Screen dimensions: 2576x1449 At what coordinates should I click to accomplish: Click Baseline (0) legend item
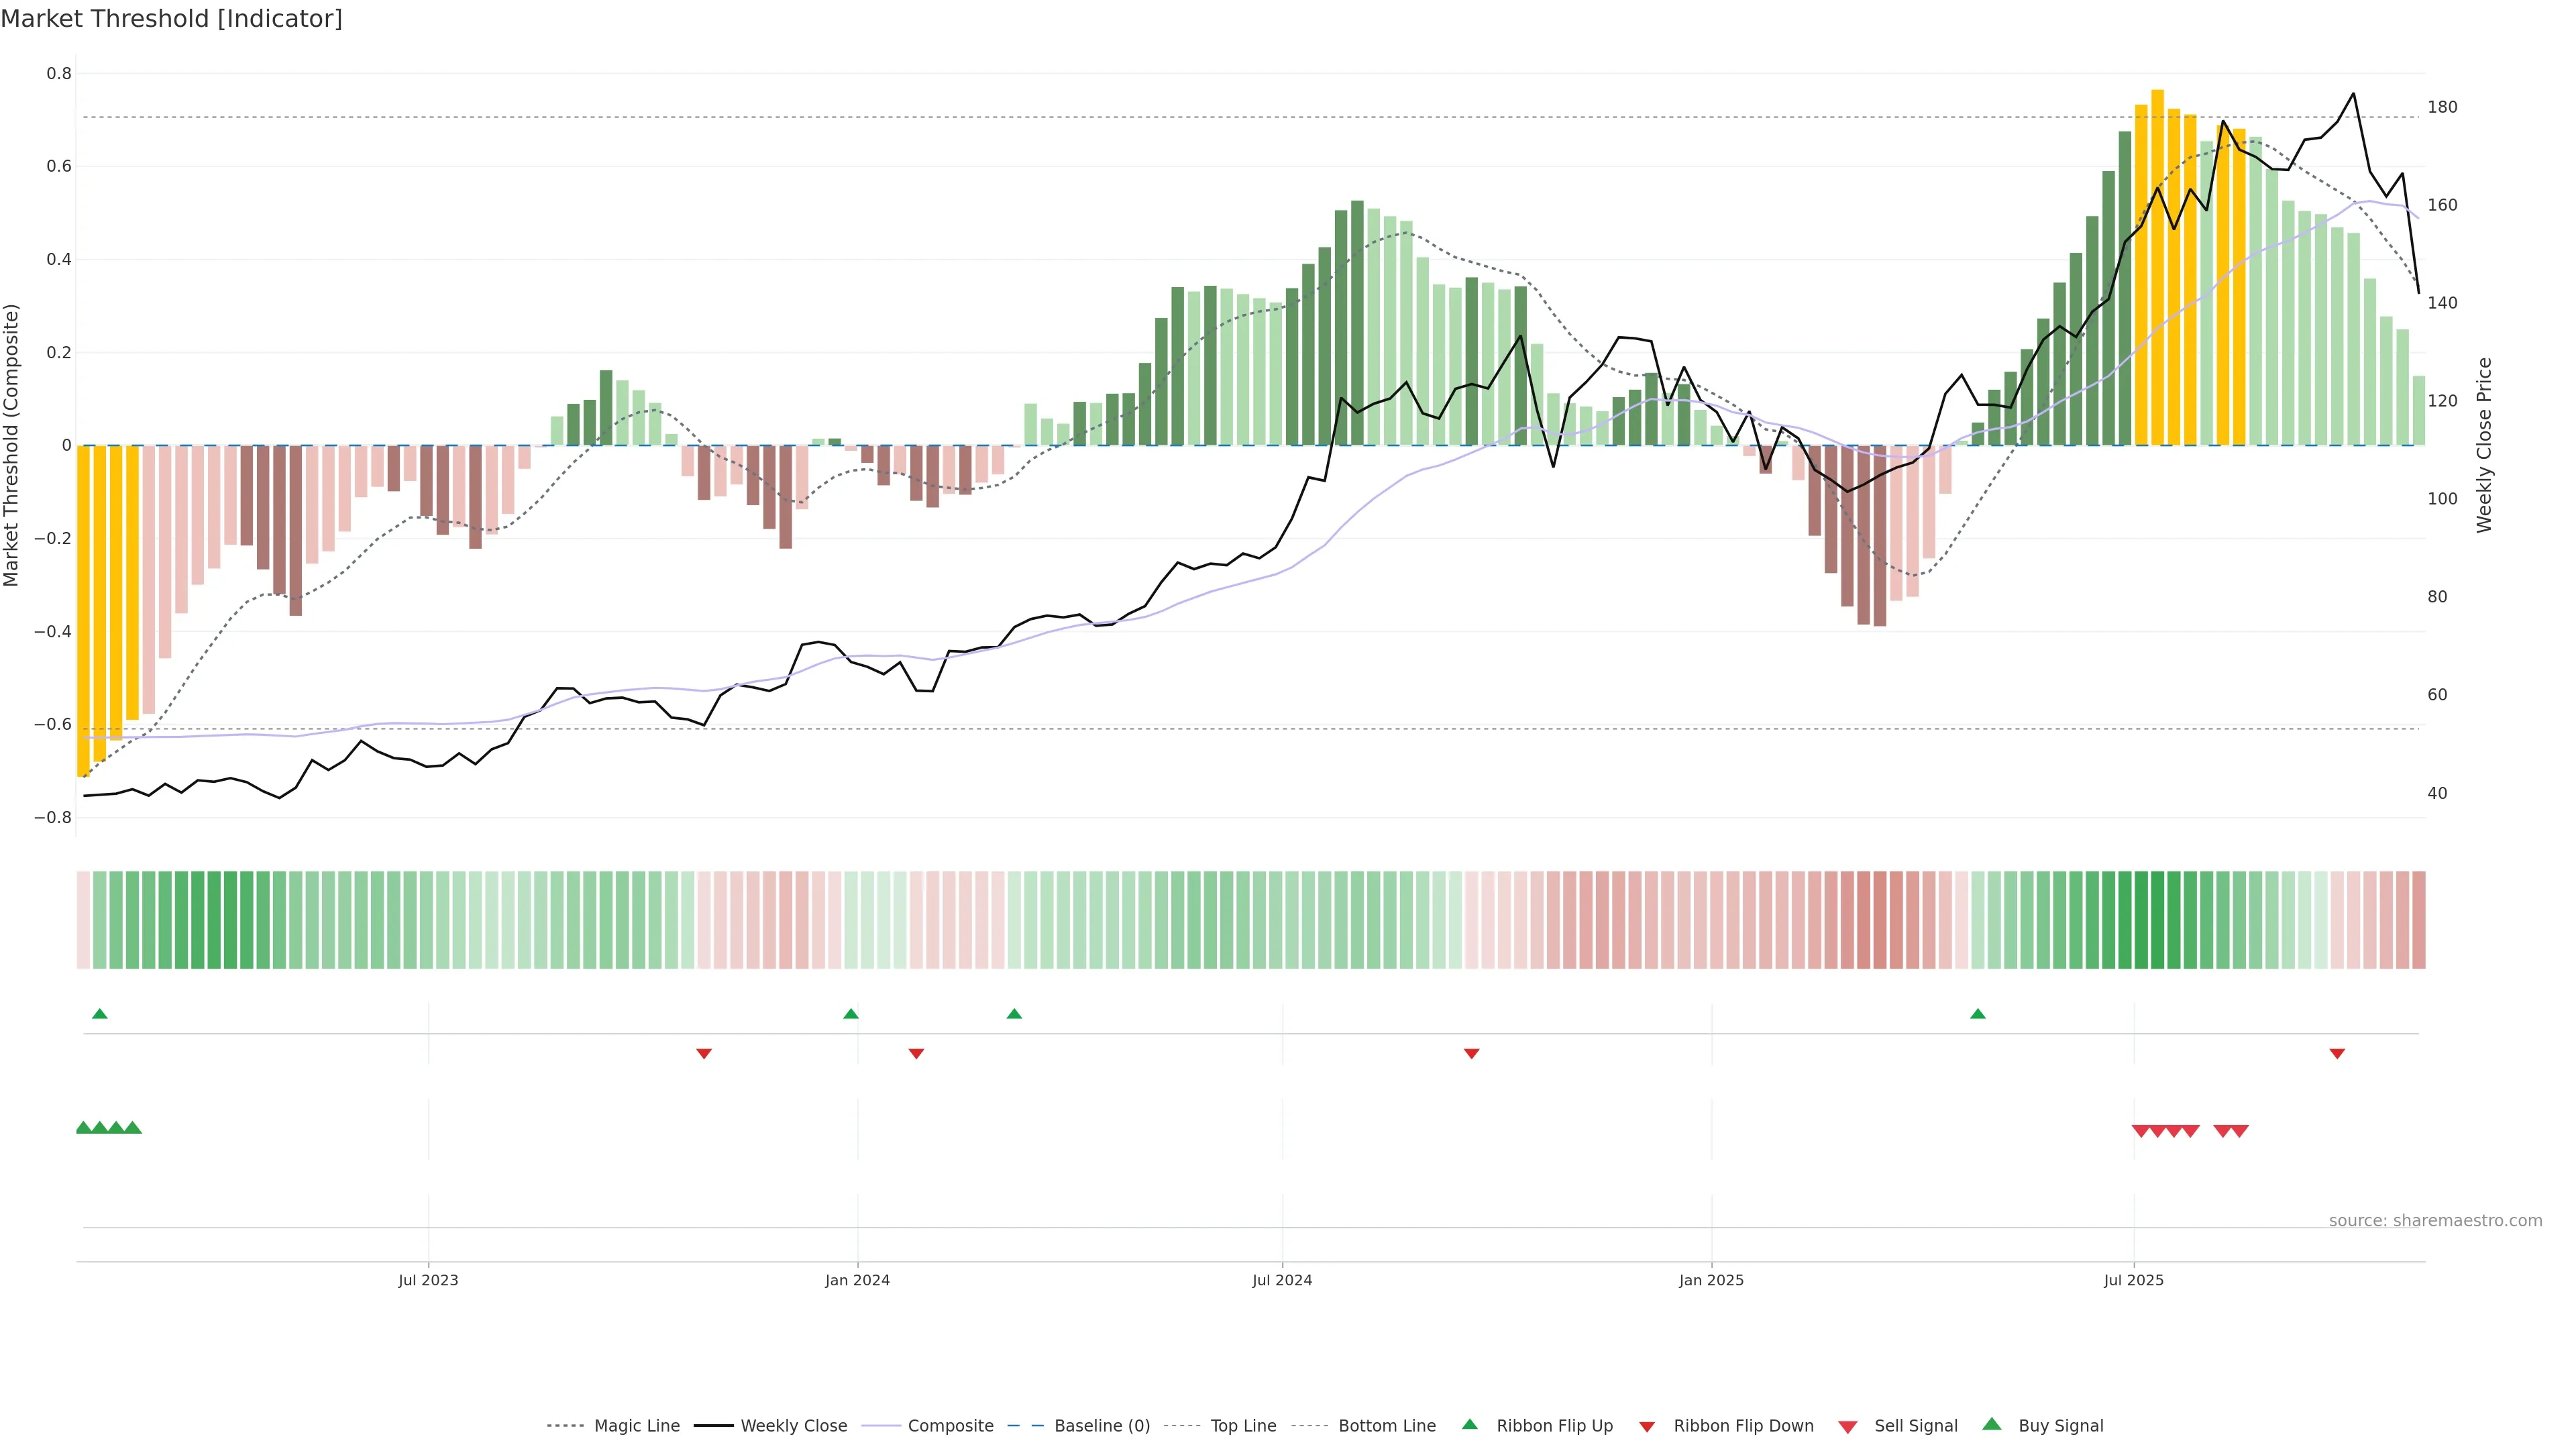[1101, 1426]
